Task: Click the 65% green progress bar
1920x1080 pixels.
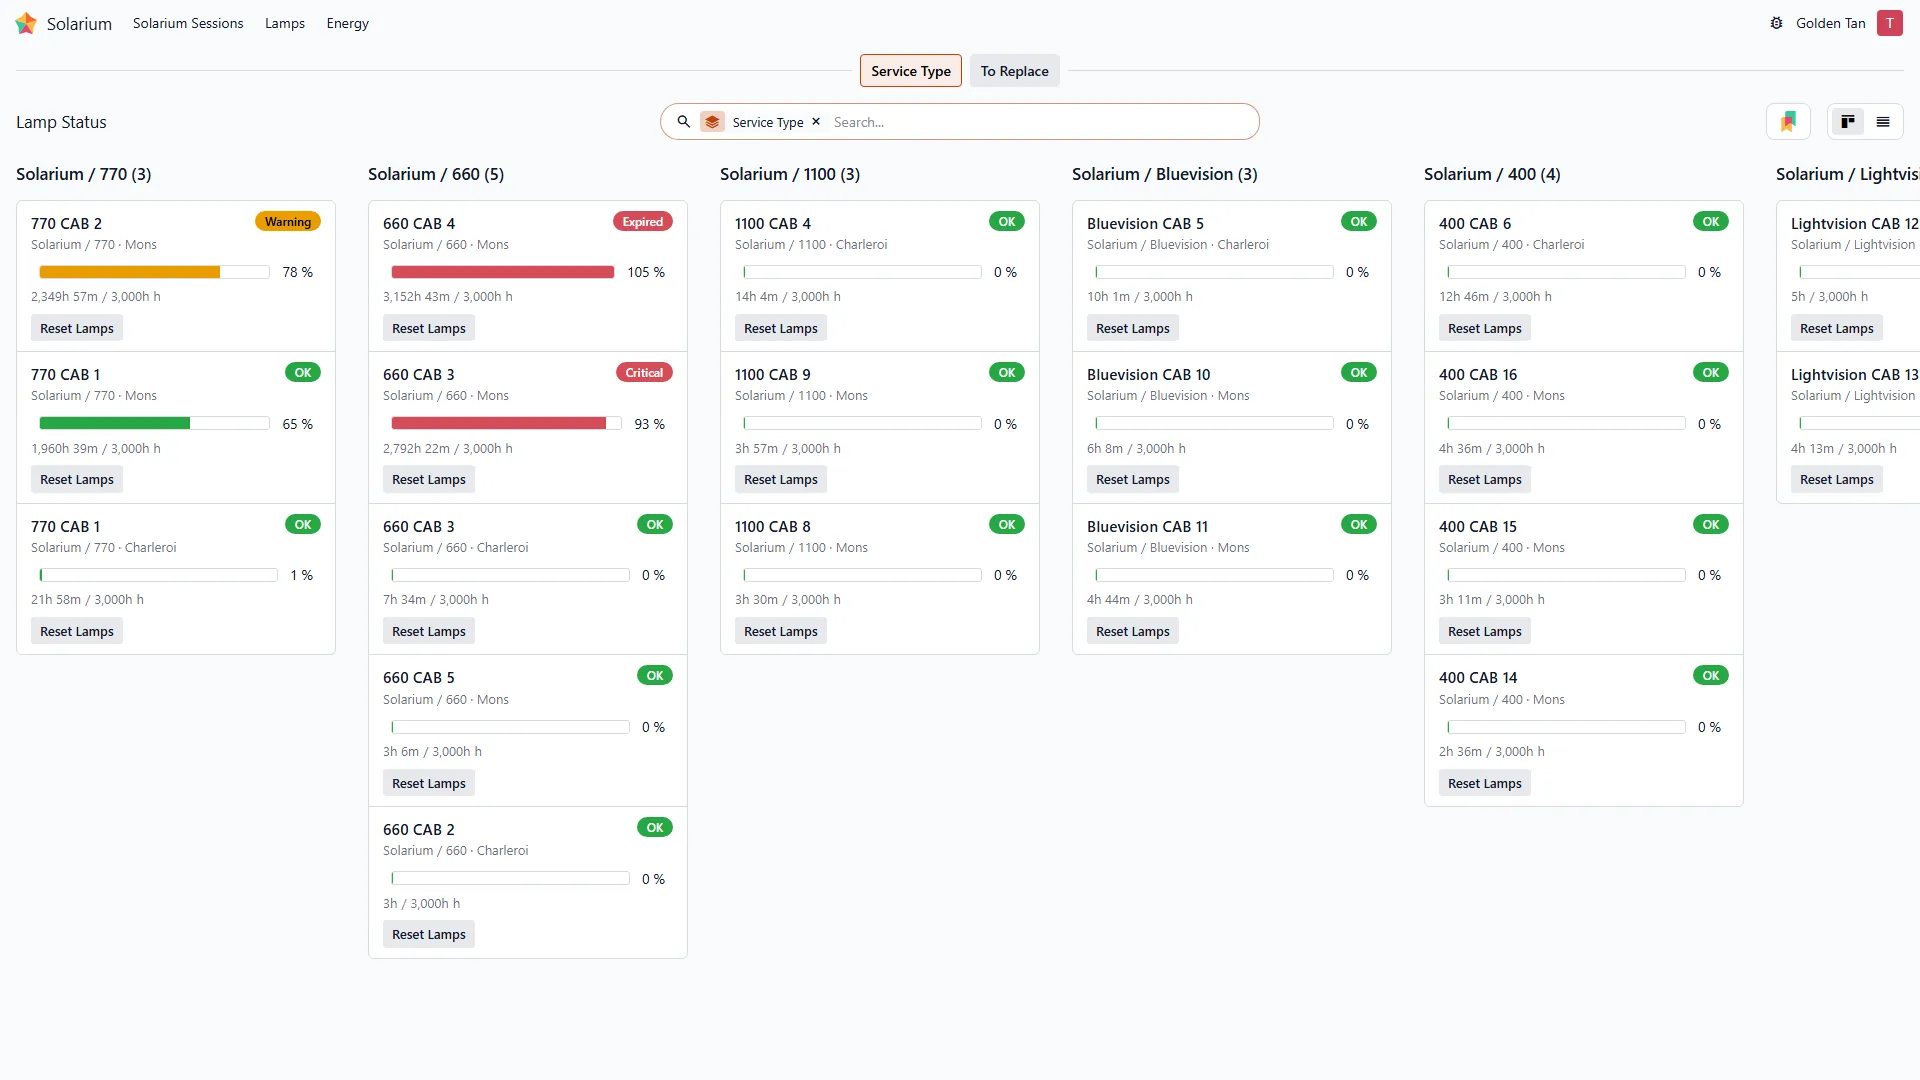Action: [x=154, y=424]
